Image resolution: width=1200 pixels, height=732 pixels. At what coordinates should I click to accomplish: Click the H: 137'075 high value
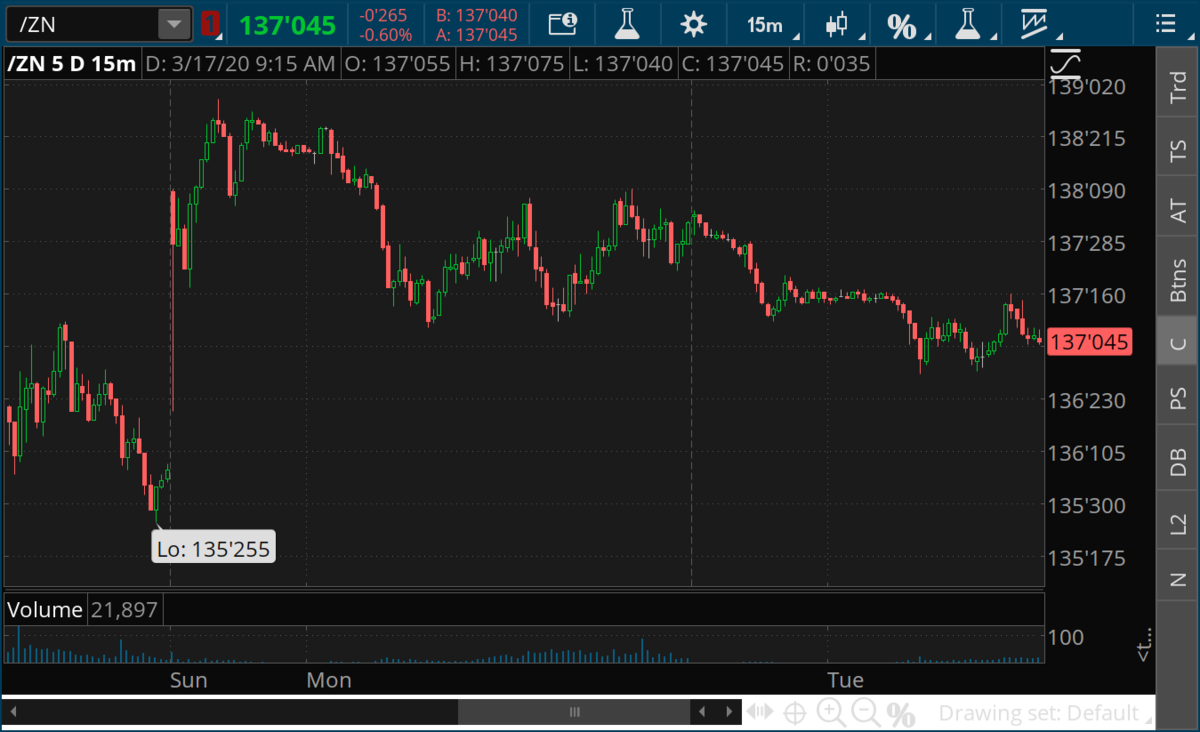tap(511, 64)
